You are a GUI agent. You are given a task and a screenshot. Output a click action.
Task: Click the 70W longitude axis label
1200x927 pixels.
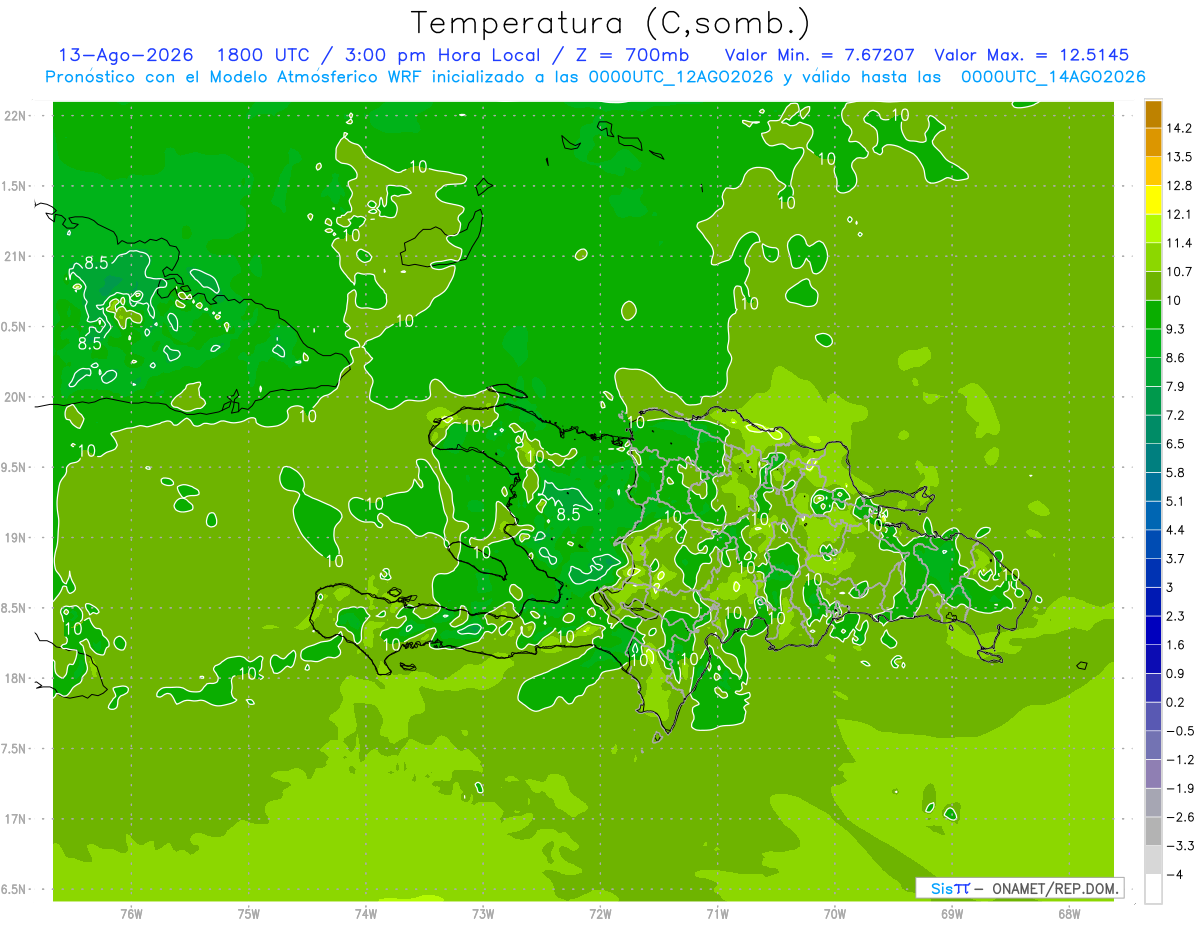click(x=835, y=913)
